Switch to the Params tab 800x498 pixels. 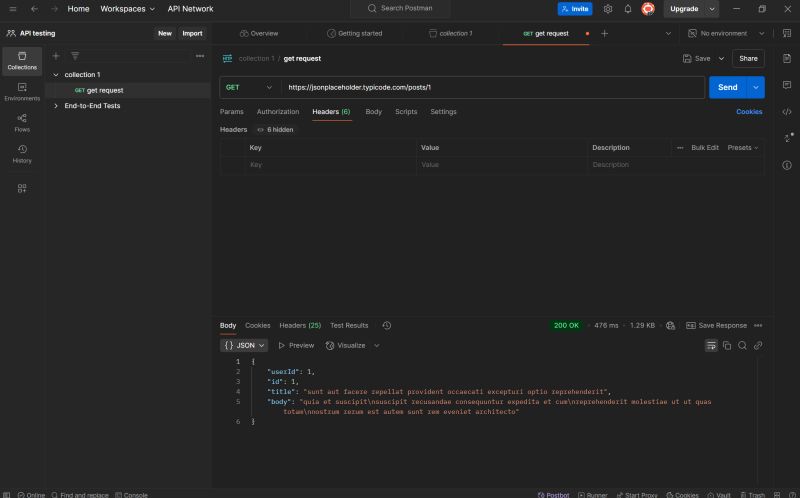(x=232, y=112)
